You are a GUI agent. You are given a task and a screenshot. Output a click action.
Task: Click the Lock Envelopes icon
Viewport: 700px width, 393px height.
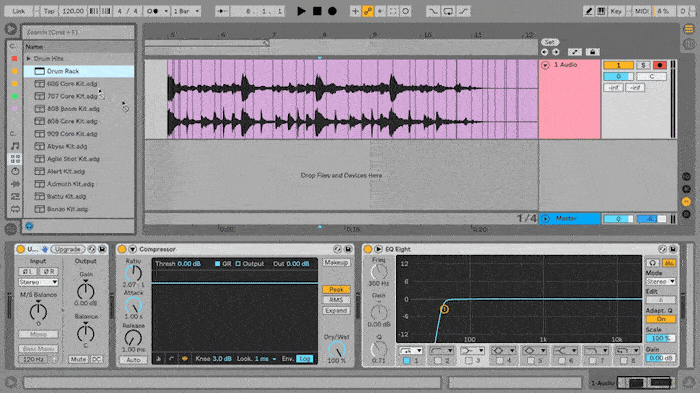[x=592, y=52]
